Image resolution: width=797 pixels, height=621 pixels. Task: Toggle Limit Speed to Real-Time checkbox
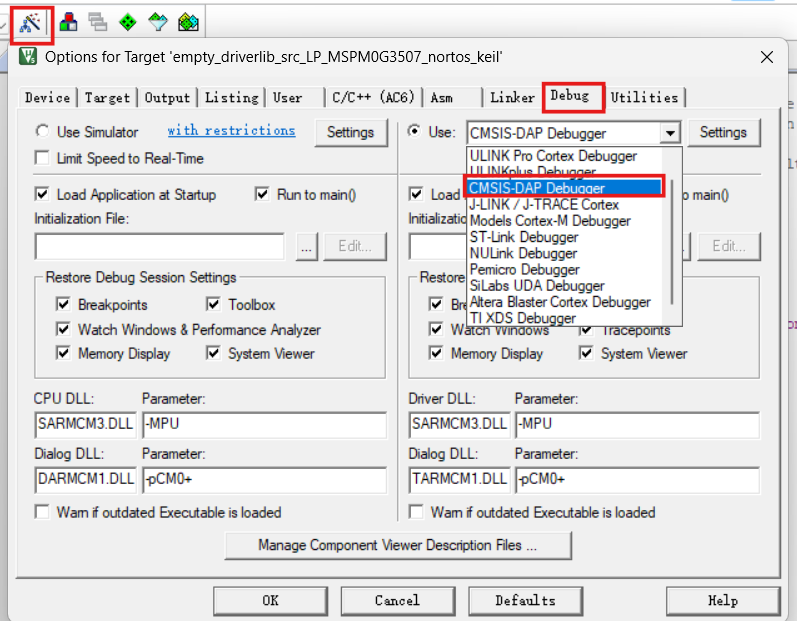42,158
